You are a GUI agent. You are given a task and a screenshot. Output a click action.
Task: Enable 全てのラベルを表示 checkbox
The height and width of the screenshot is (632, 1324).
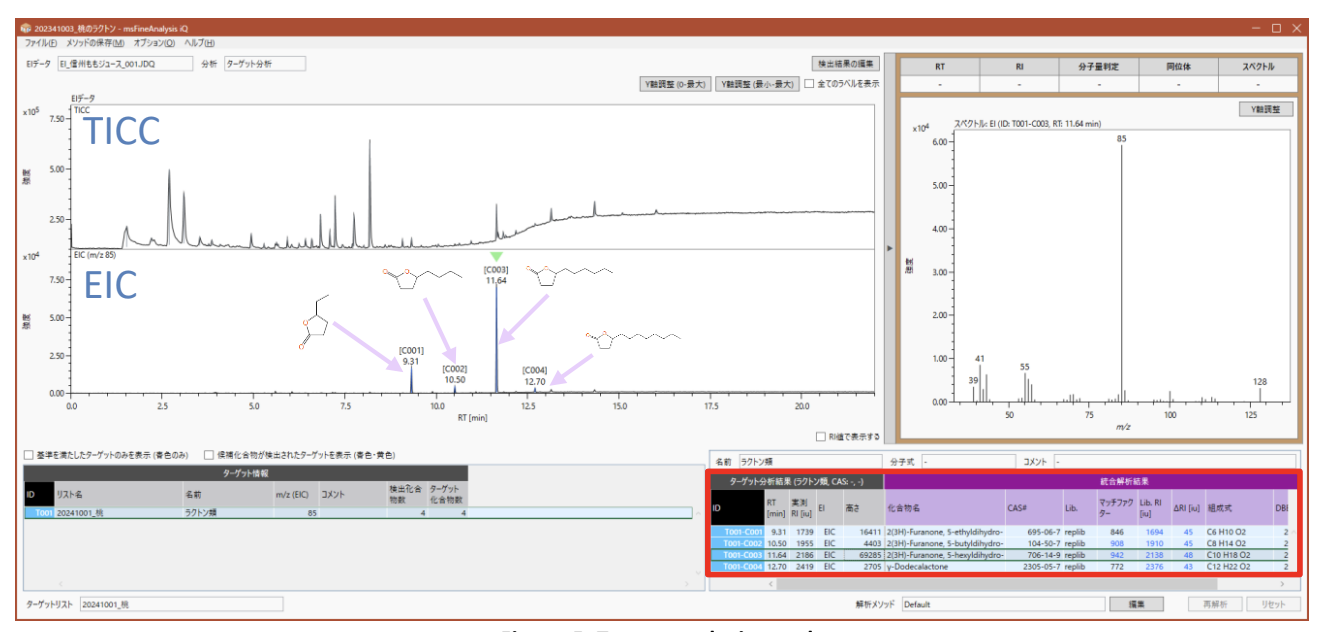811,84
